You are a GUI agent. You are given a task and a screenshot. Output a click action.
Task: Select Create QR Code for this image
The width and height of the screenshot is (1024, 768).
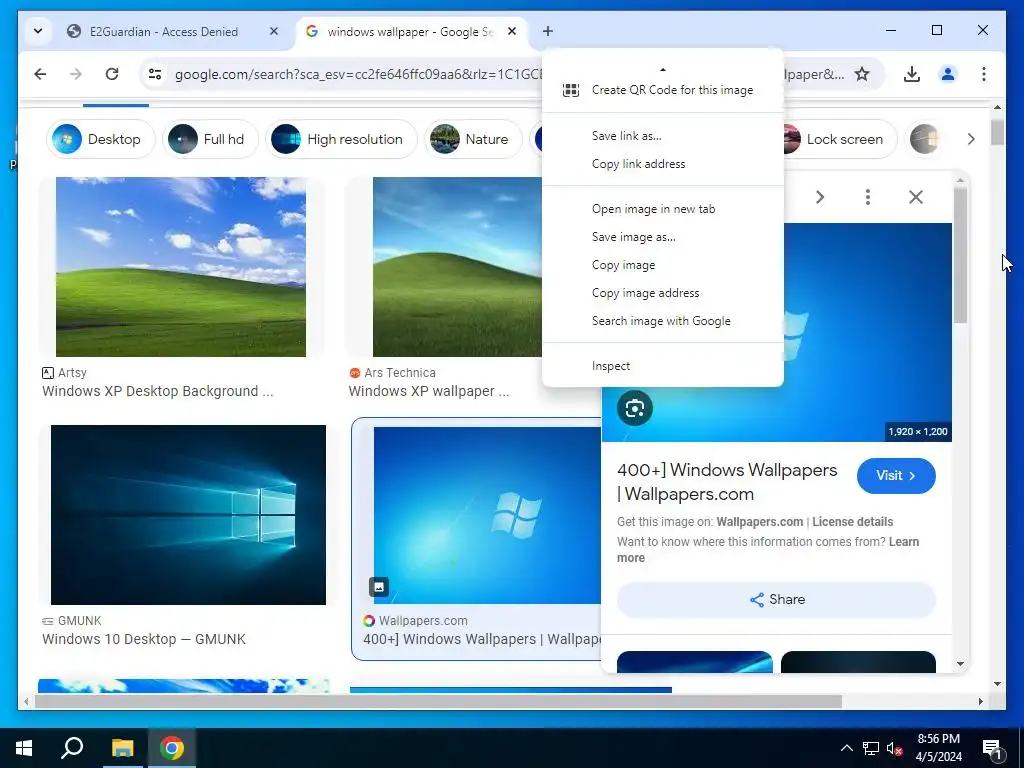pos(663,90)
